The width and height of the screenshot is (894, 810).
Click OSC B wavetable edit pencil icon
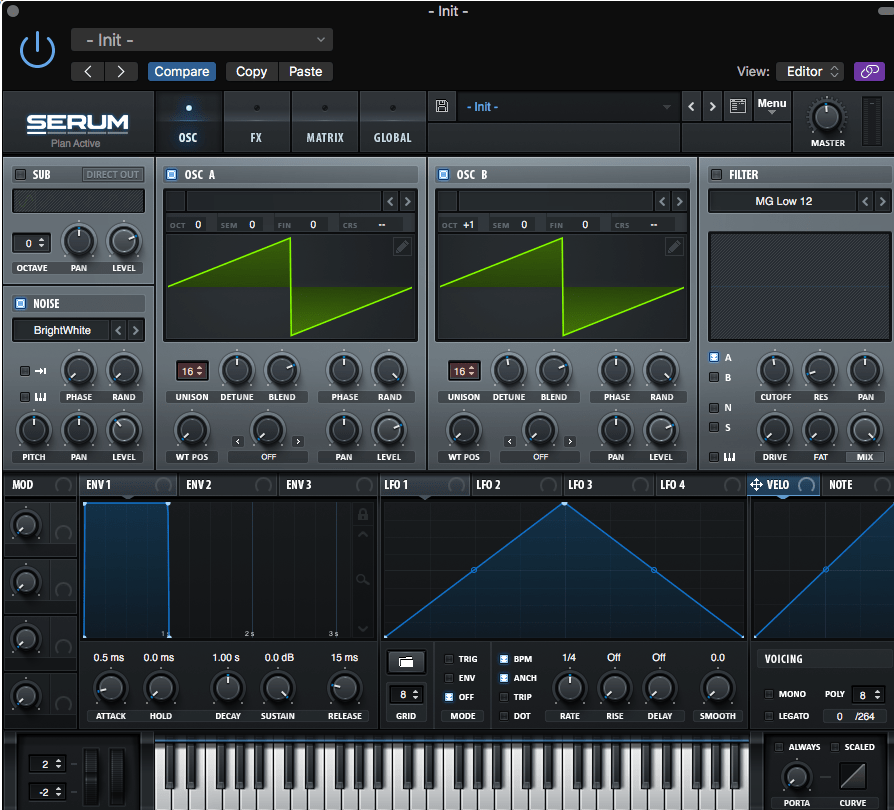(x=674, y=247)
